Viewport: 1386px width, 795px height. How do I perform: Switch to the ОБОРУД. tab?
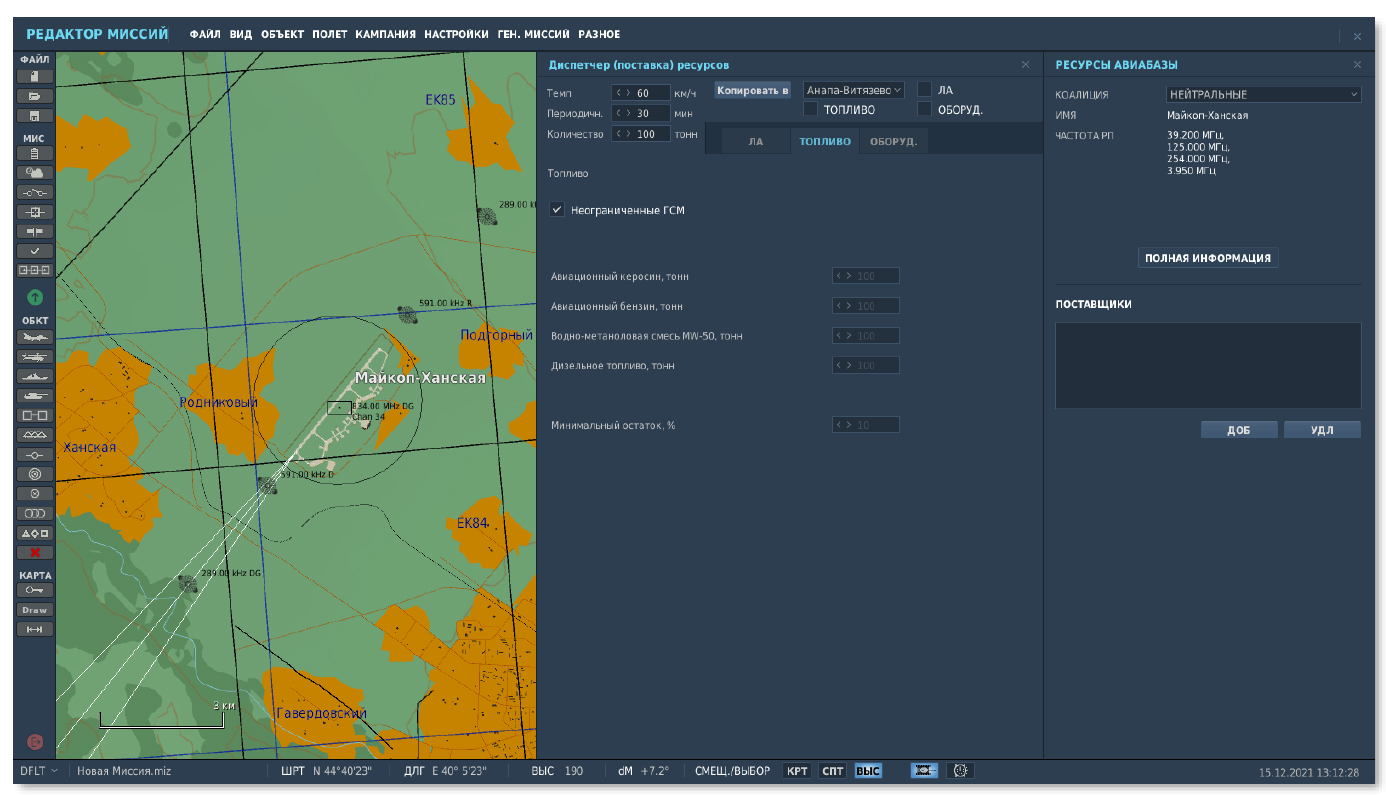893,142
